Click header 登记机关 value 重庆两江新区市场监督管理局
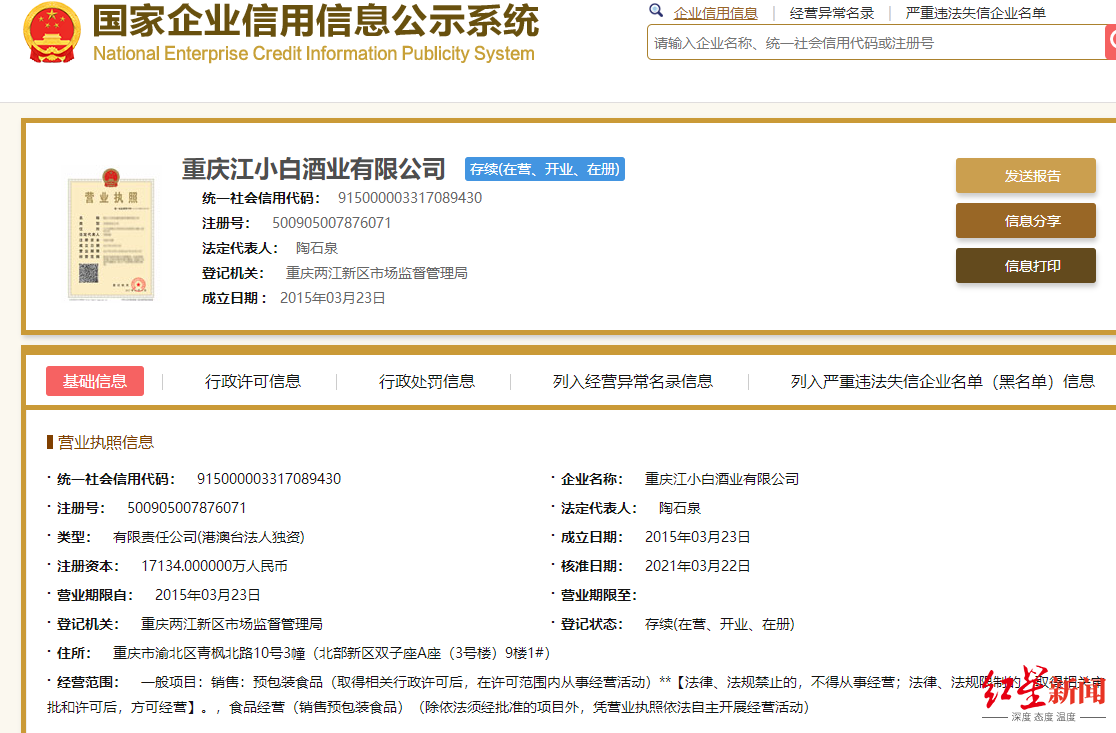Screen dimensions: 1116x733 tap(377, 273)
